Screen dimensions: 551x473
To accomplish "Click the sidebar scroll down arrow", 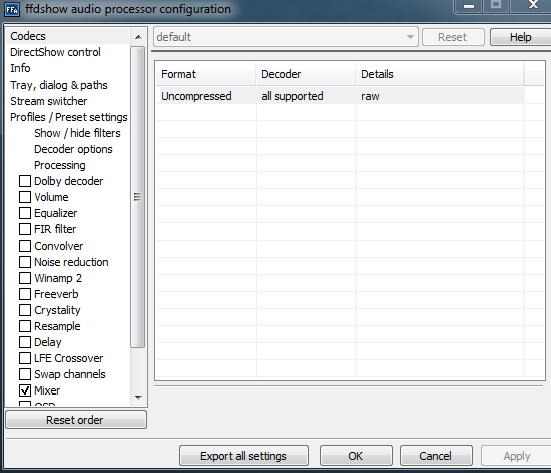I will (138, 398).
